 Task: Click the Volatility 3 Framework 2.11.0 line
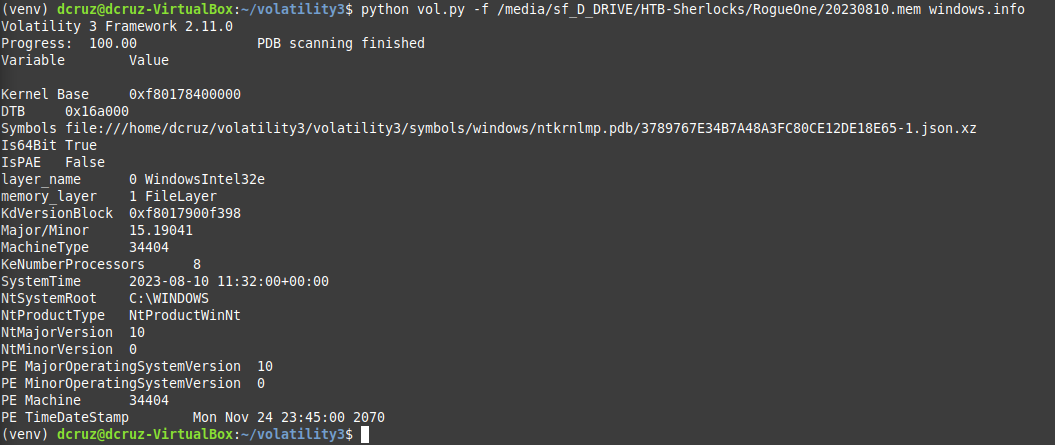pyautogui.click(x=117, y=26)
